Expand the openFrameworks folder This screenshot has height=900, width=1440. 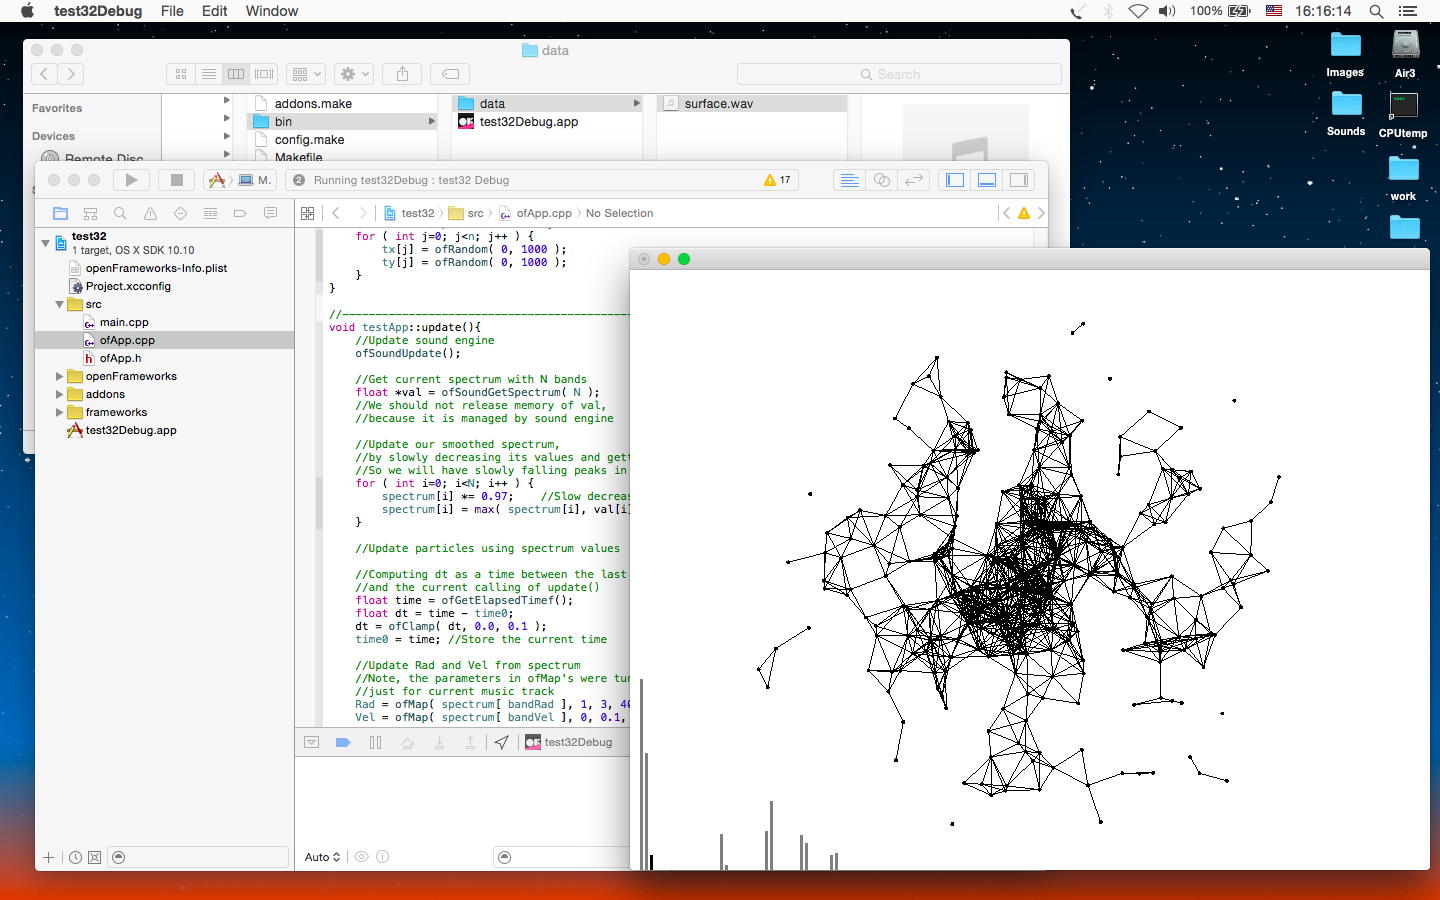pyautogui.click(x=59, y=376)
